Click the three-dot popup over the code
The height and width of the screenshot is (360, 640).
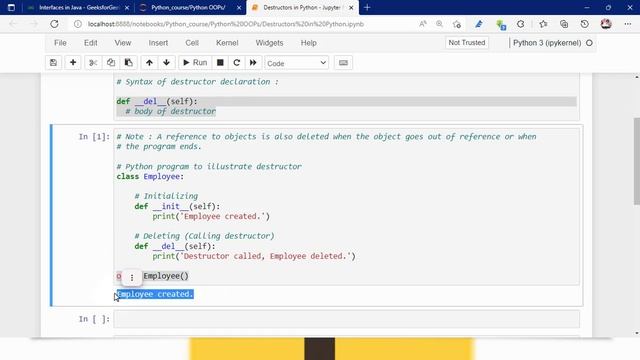(132, 278)
